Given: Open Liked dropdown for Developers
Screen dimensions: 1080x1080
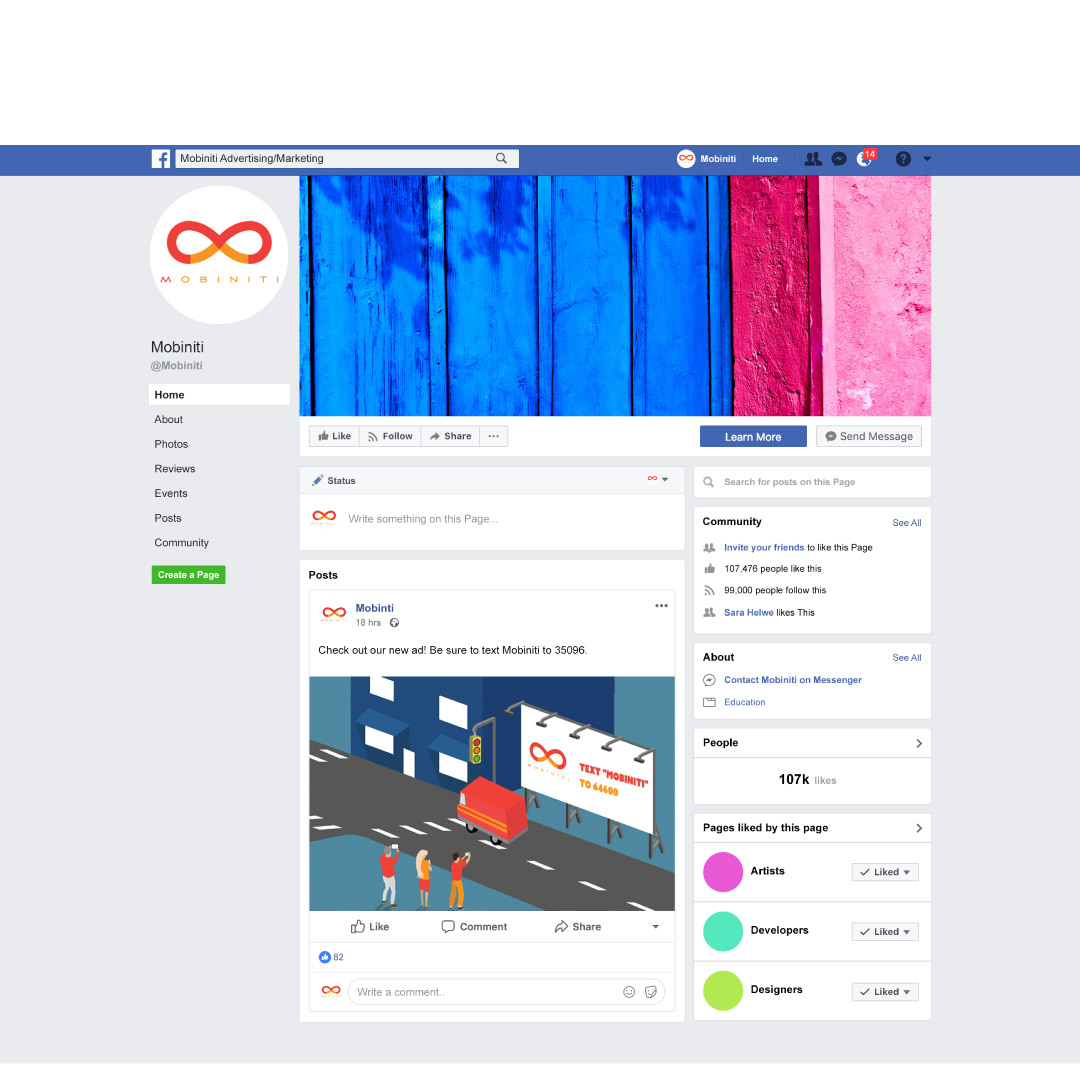Looking at the screenshot, I should point(885,932).
